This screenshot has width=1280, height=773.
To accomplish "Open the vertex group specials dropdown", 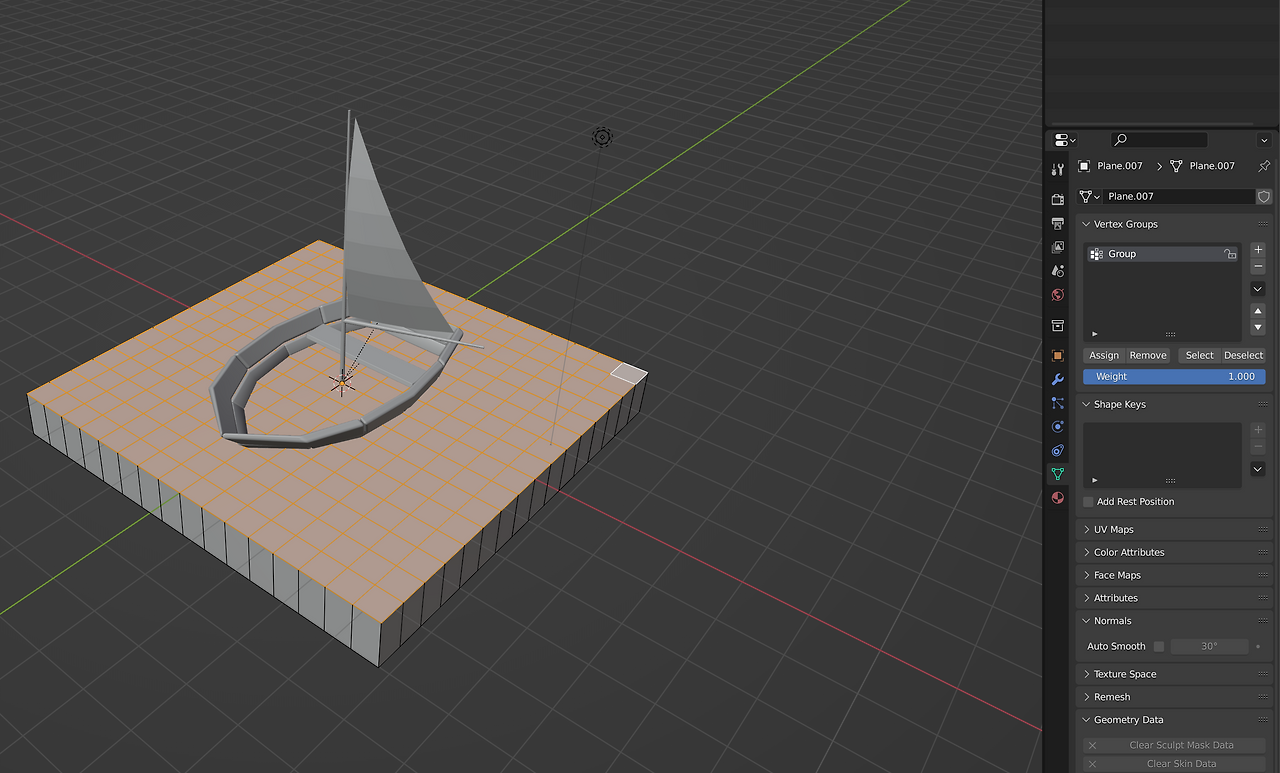I will [1258, 289].
